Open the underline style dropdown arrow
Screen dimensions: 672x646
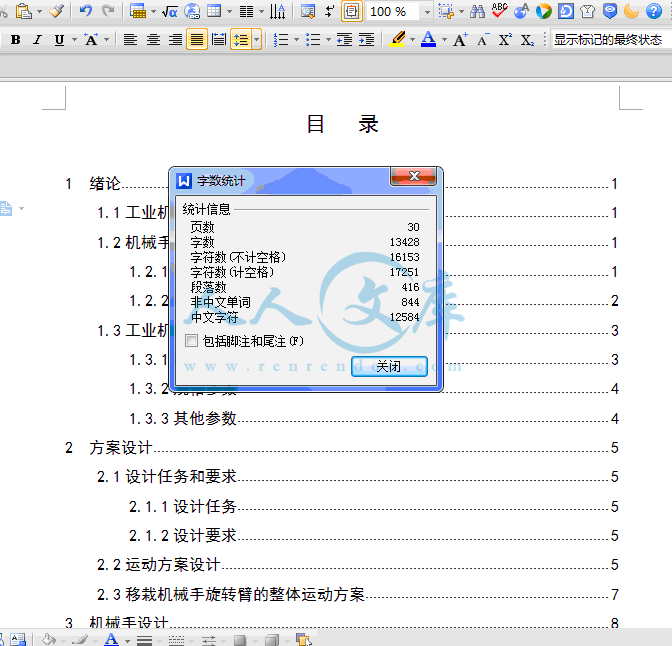pos(74,40)
